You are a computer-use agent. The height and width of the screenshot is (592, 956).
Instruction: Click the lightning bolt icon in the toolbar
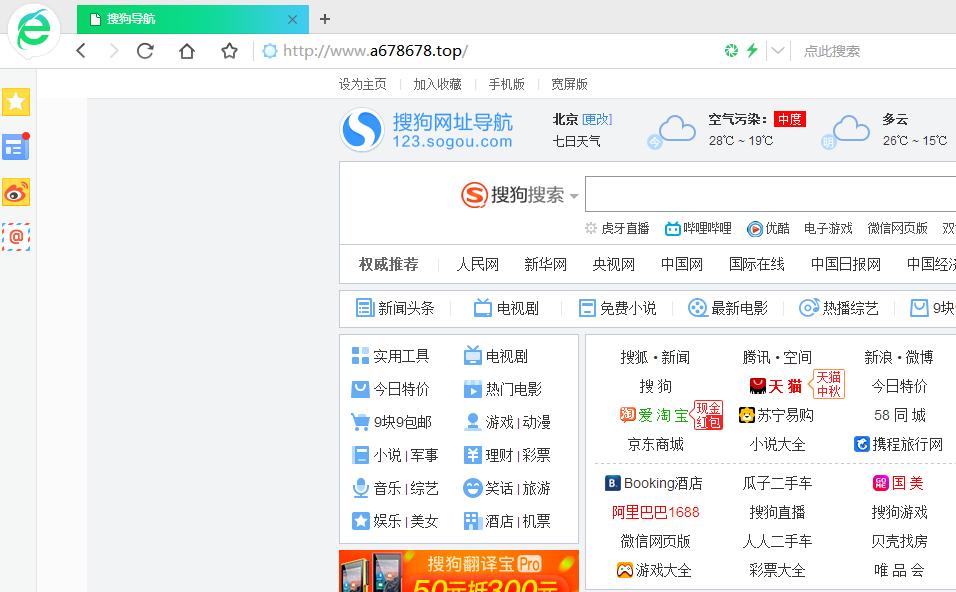point(751,50)
